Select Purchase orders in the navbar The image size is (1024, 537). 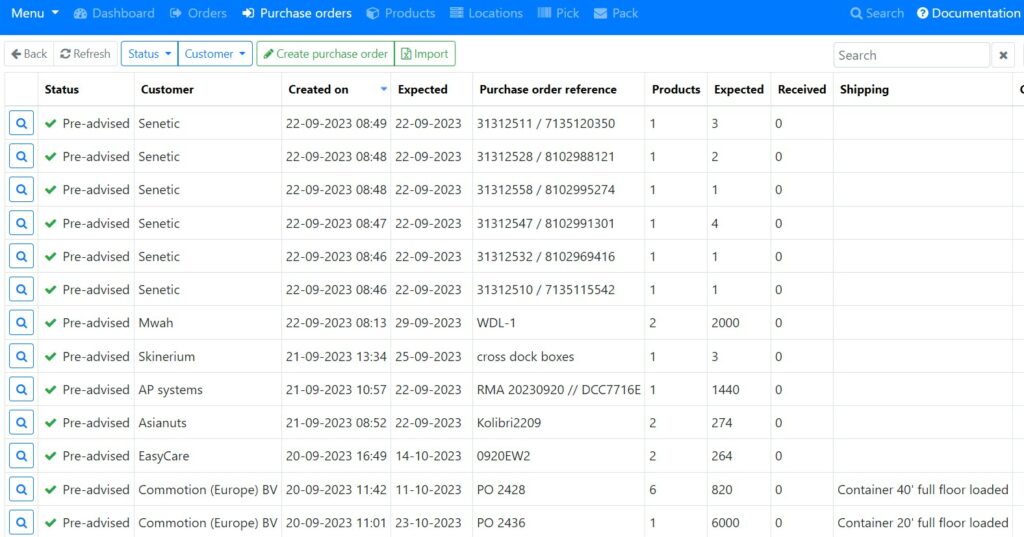point(297,13)
